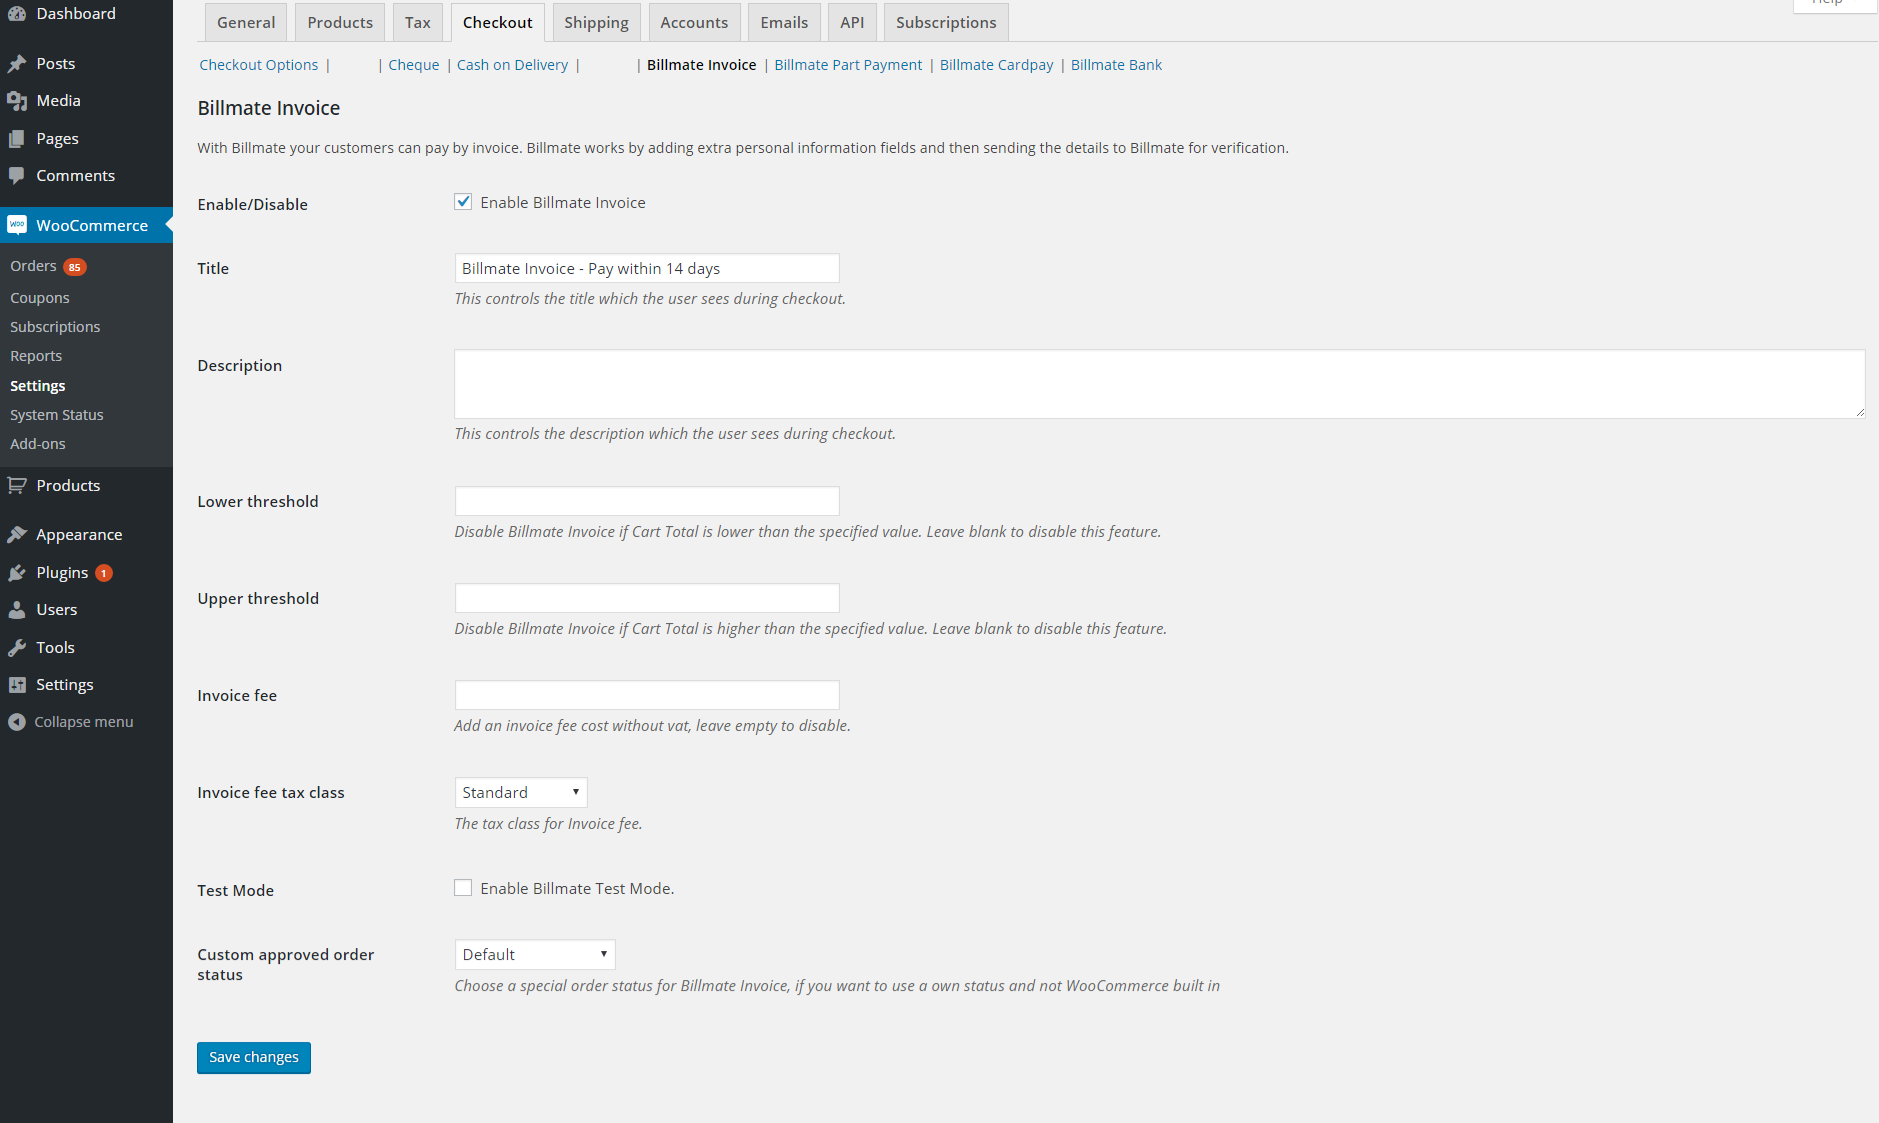
Task: Select the Checkout tab
Action: (498, 22)
